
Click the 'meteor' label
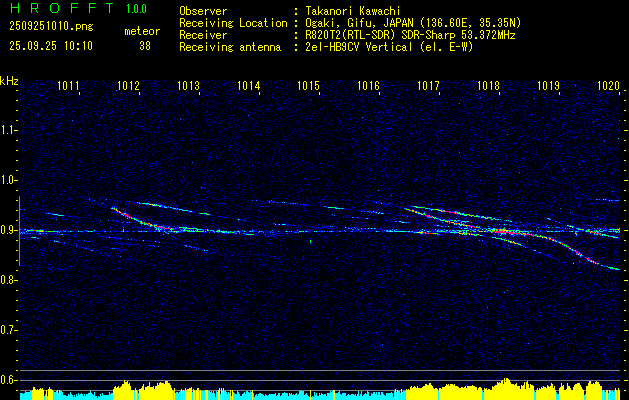[x=142, y=31]
